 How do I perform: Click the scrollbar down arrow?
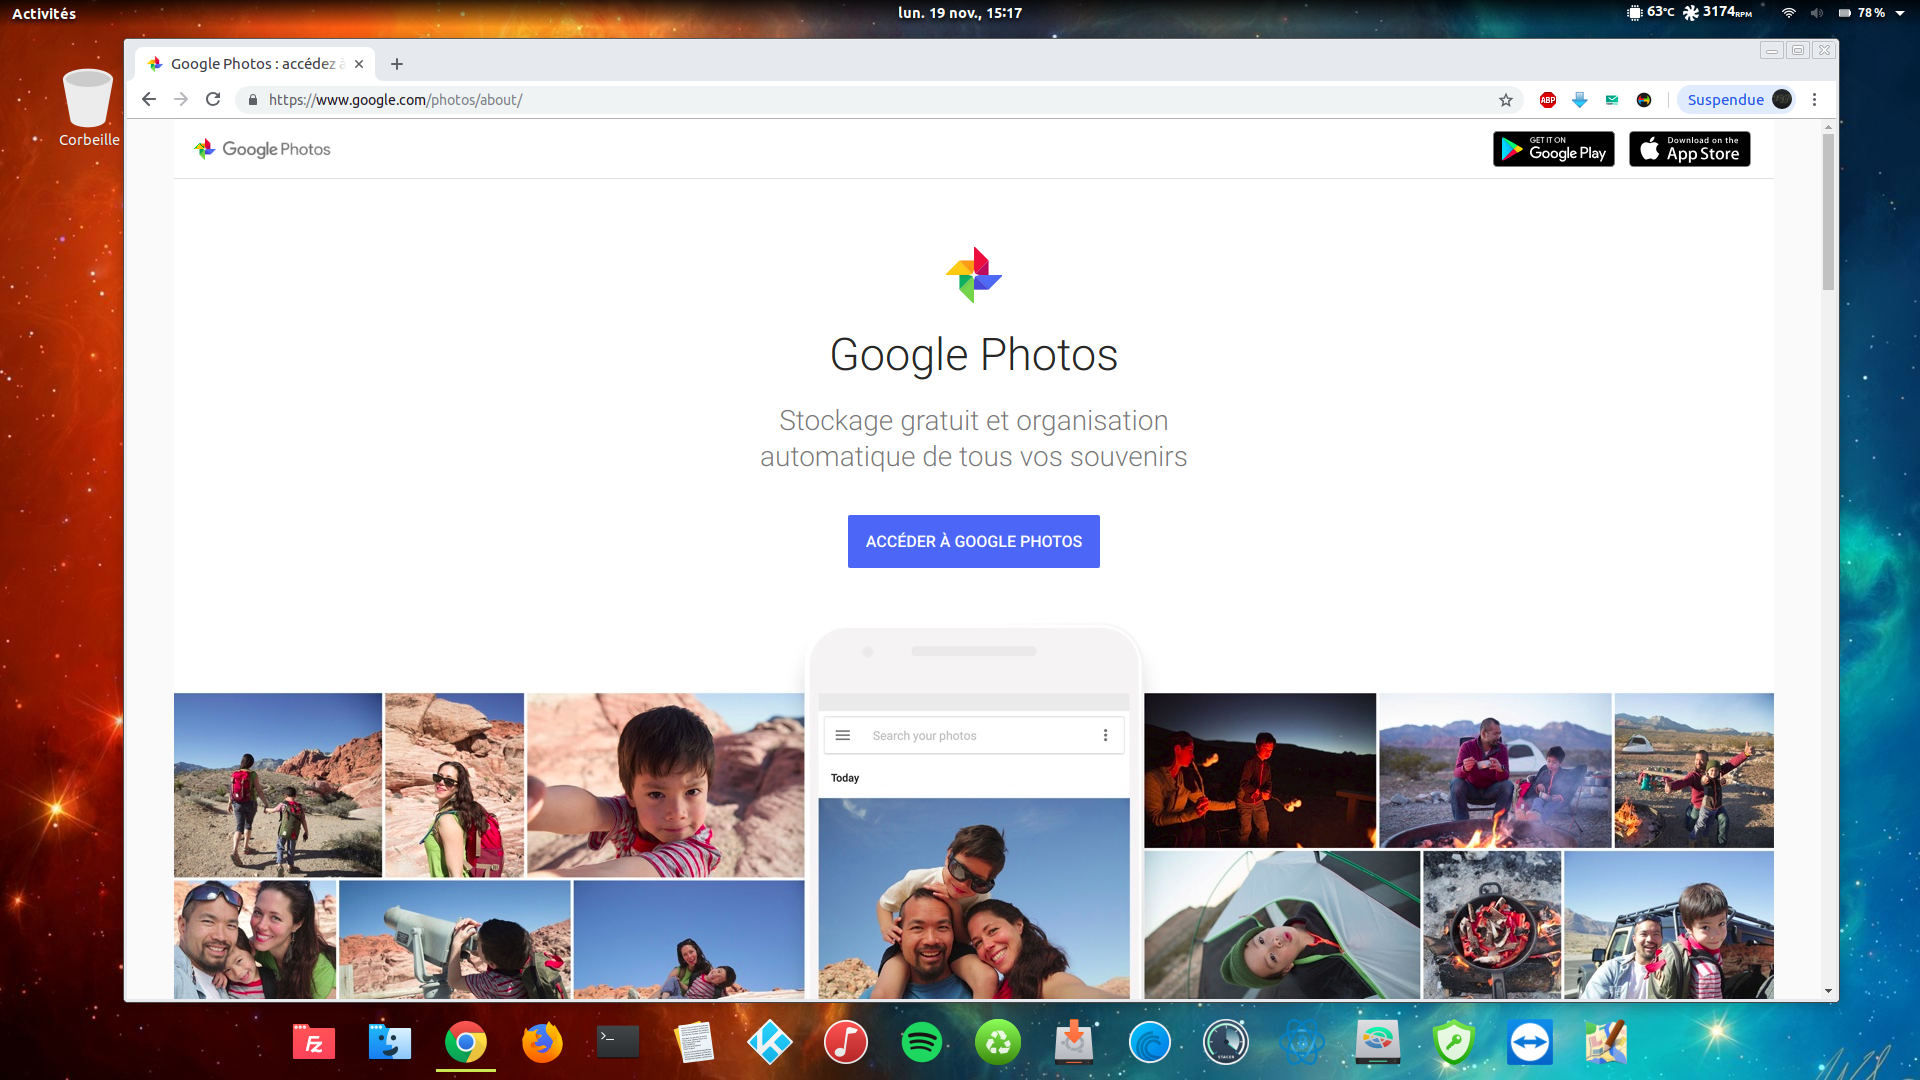pos(1828,991)
